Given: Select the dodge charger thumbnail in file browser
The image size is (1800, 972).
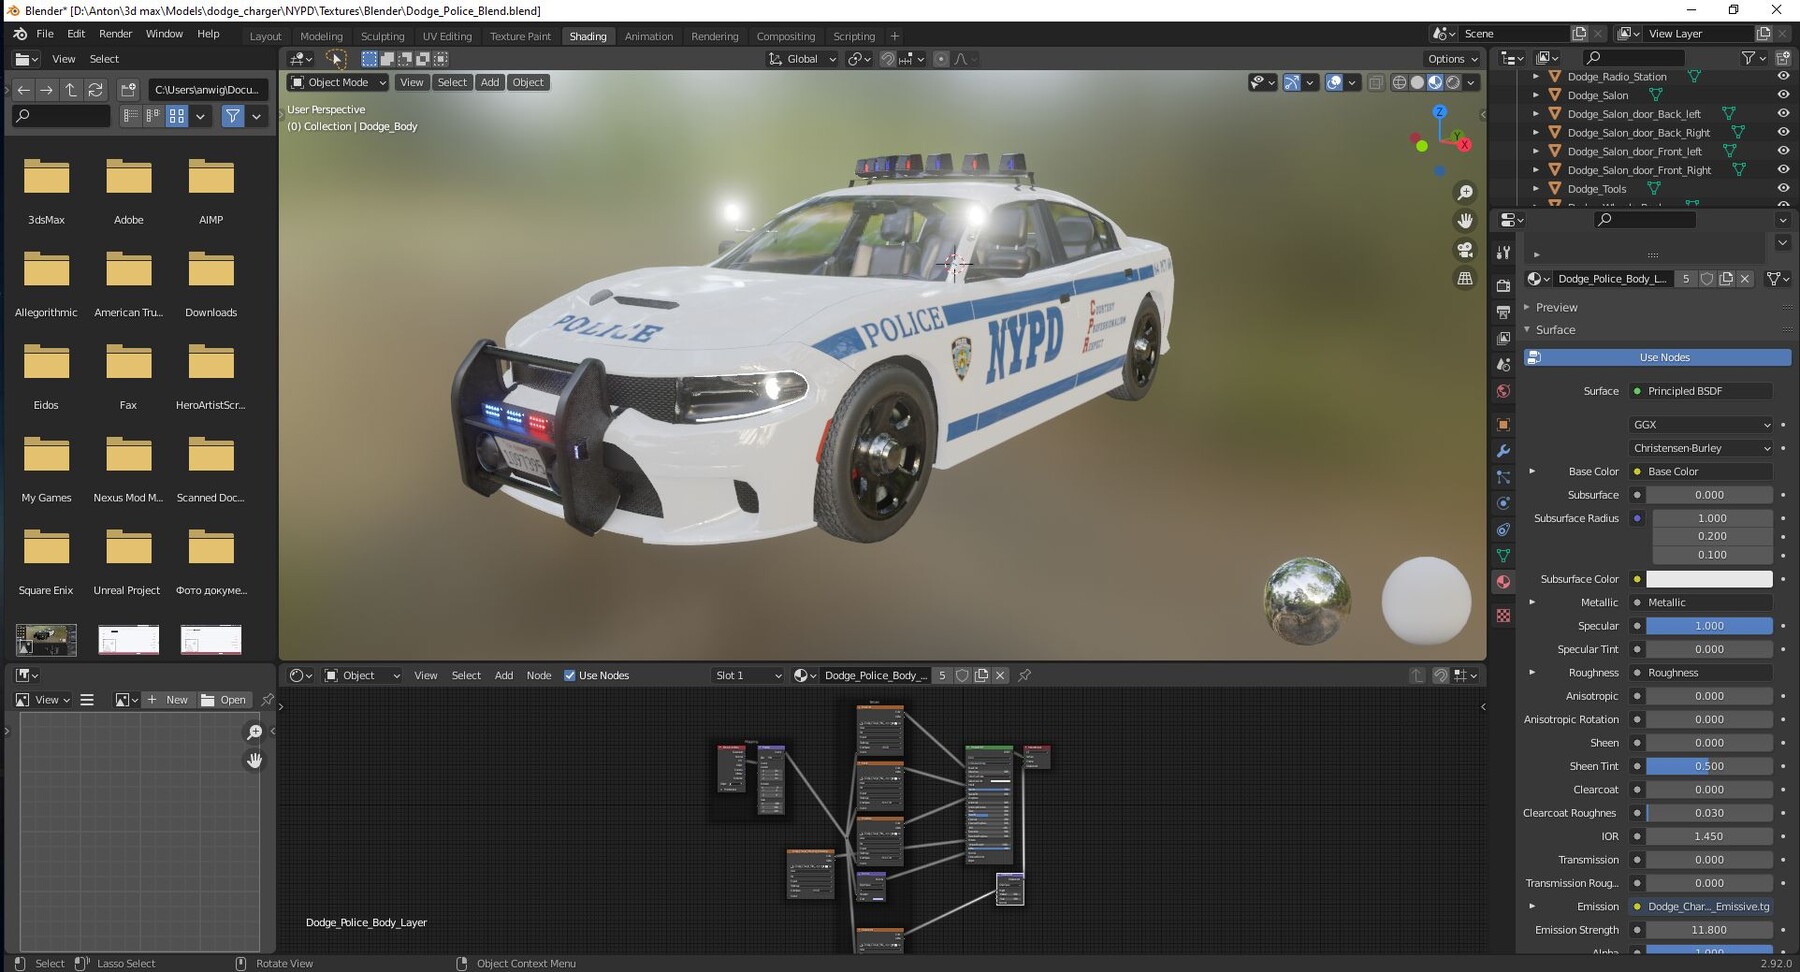Looking at the screenshot, I should [x=46, y=638].
